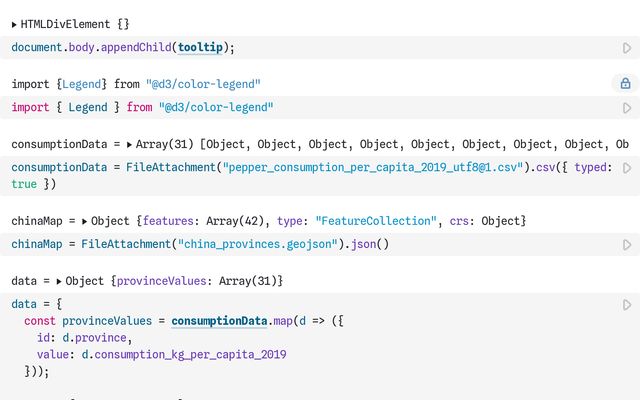Run the data object code cell
The image size is (640, 400).
coord(627,305)
